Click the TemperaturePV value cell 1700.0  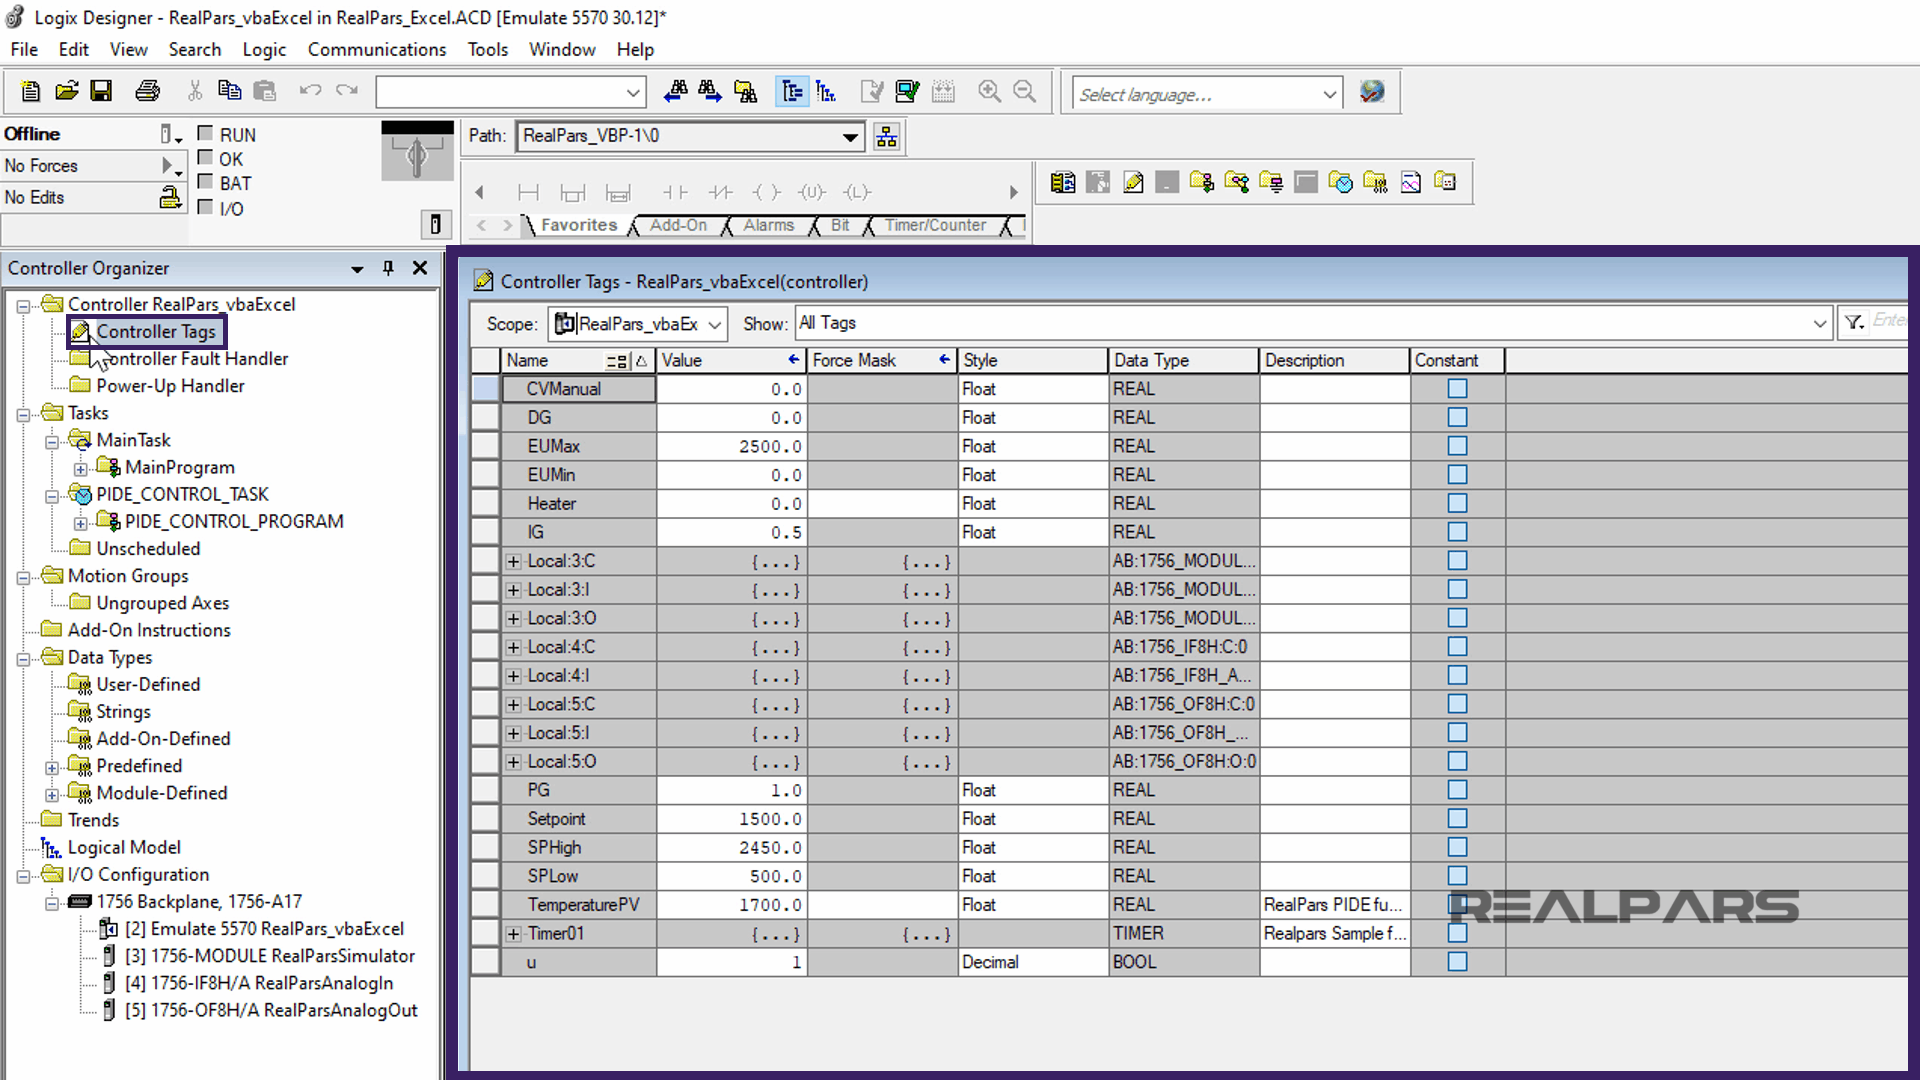click(731, 905)
